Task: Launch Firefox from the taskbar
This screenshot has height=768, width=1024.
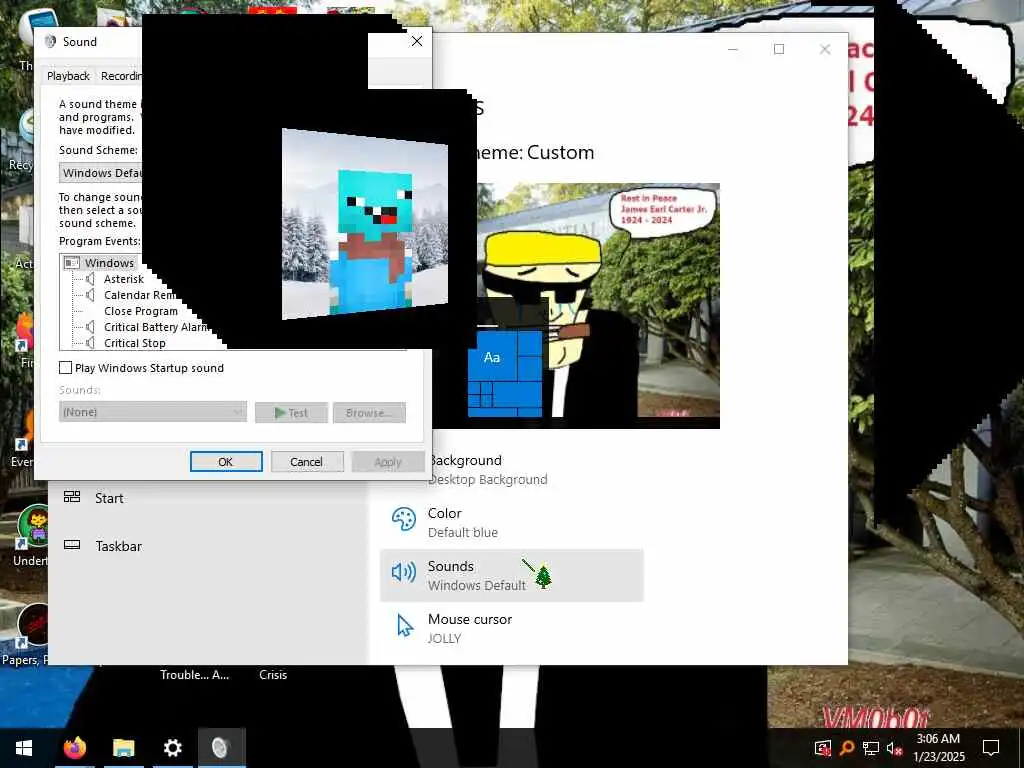Action: pyautogui.click(x=74, y=748)
